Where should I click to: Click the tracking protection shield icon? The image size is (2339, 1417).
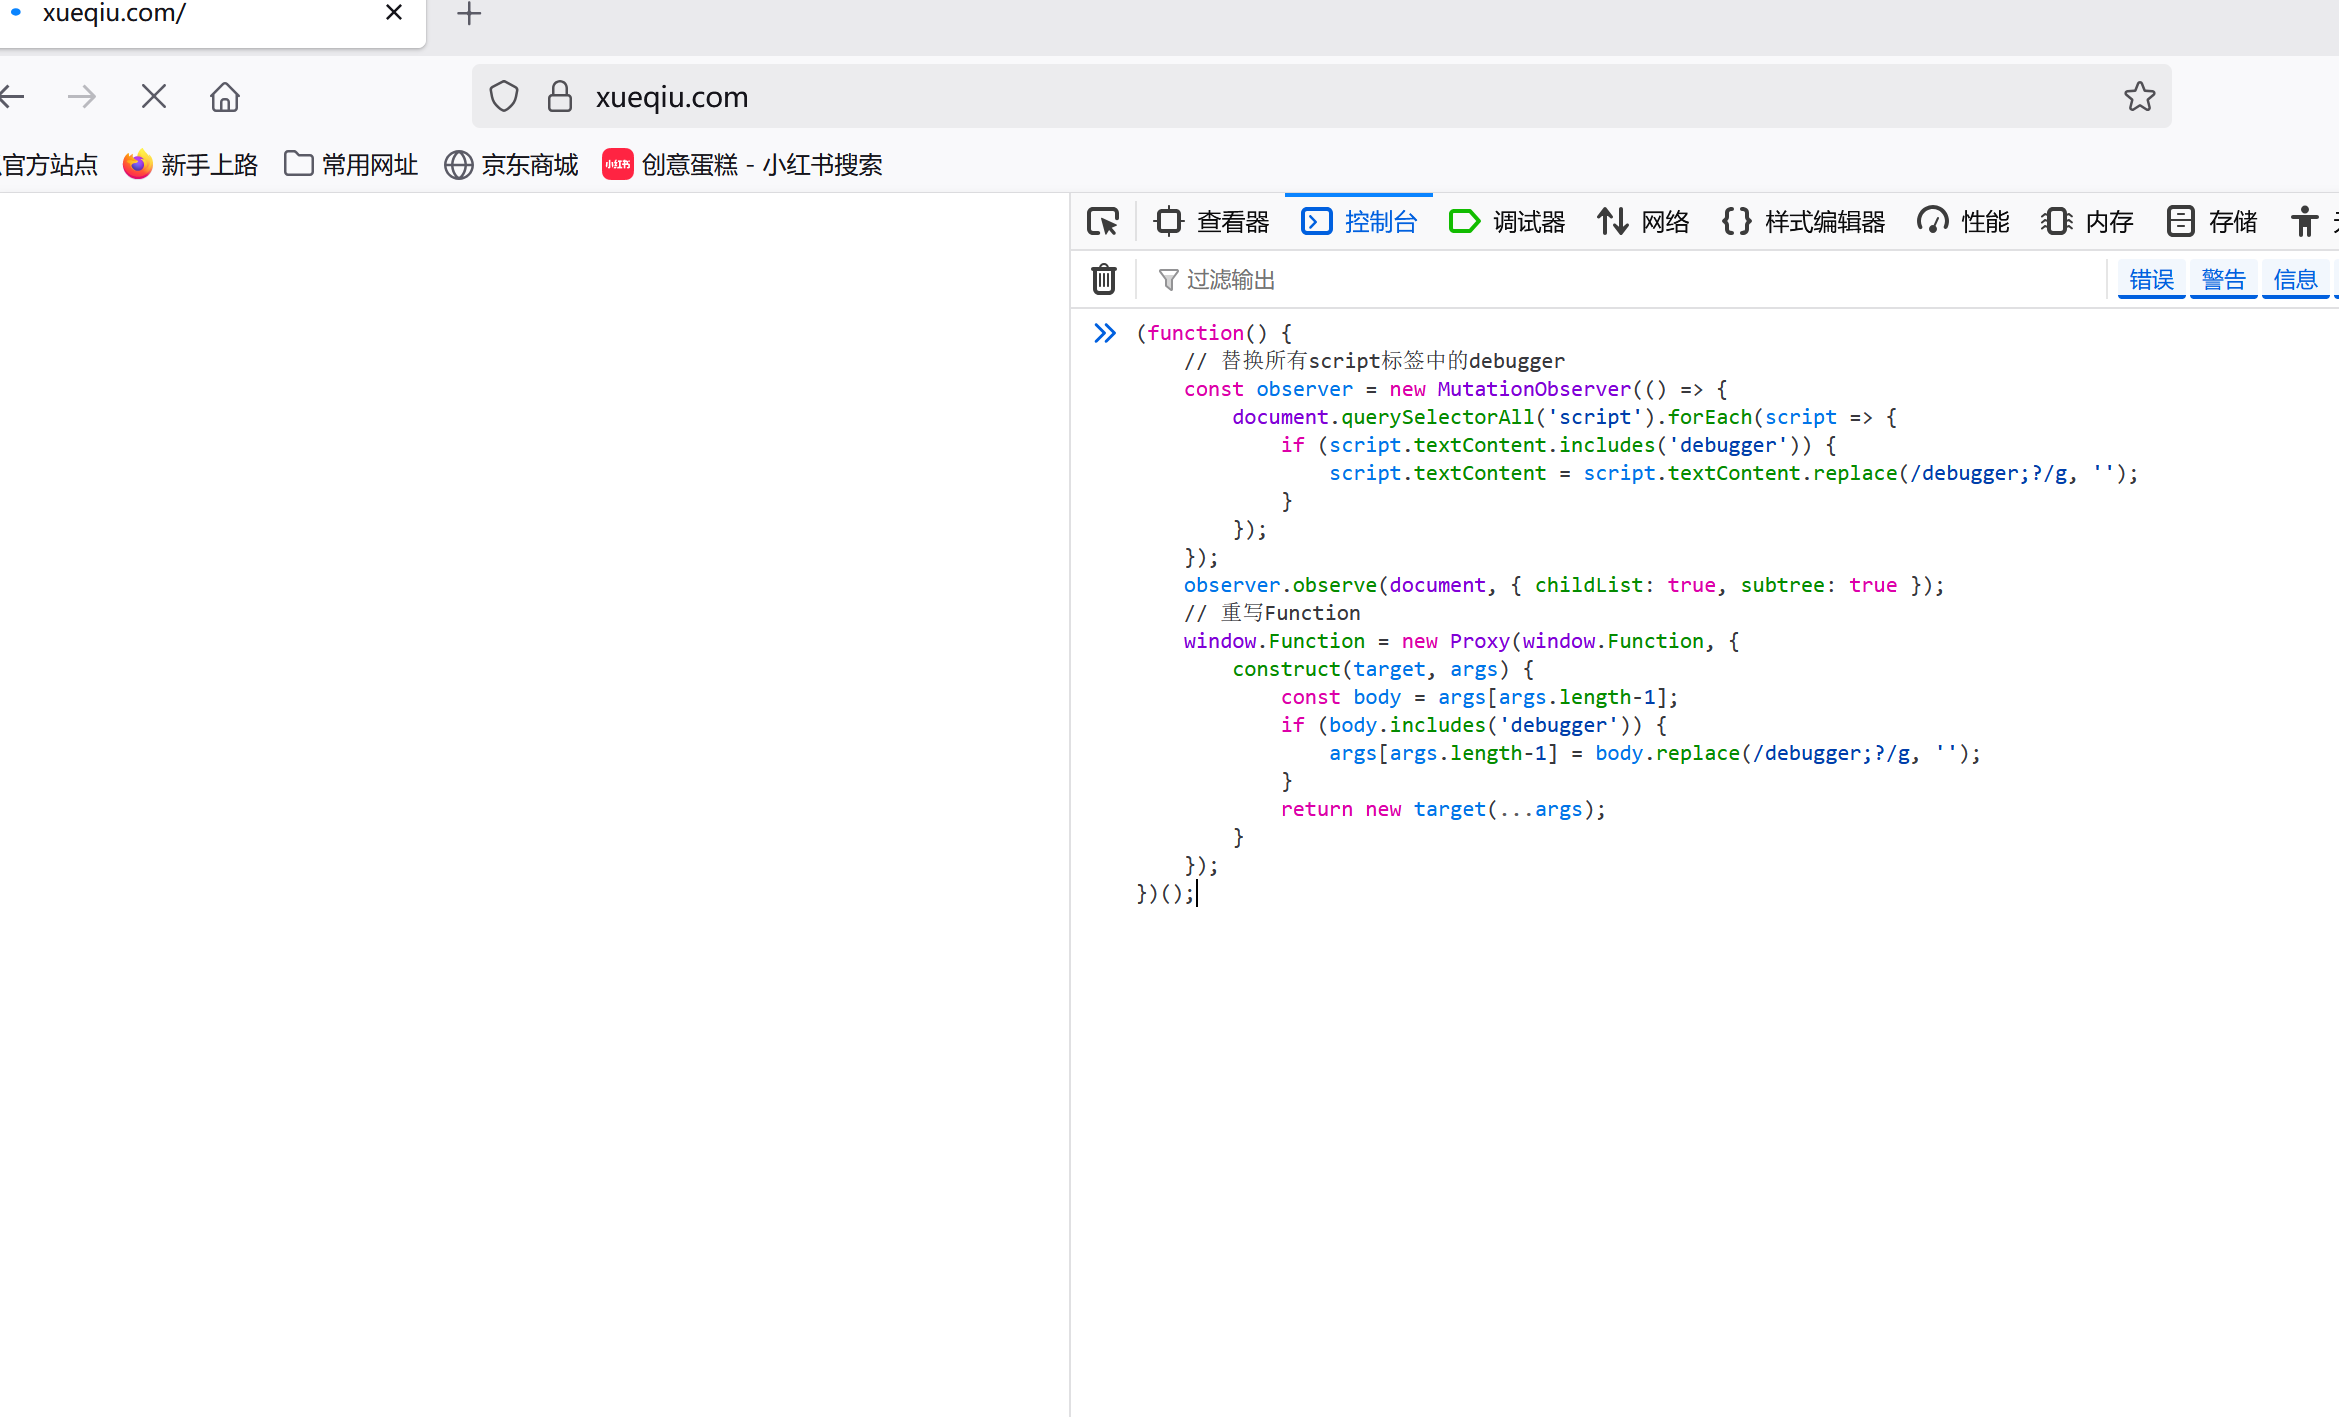pos(504,97)
